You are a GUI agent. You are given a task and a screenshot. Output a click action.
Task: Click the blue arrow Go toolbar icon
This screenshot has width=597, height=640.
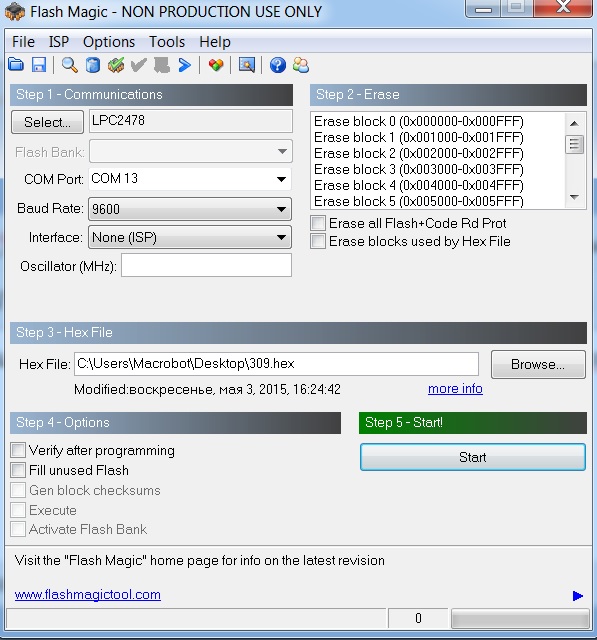(185, 65)
